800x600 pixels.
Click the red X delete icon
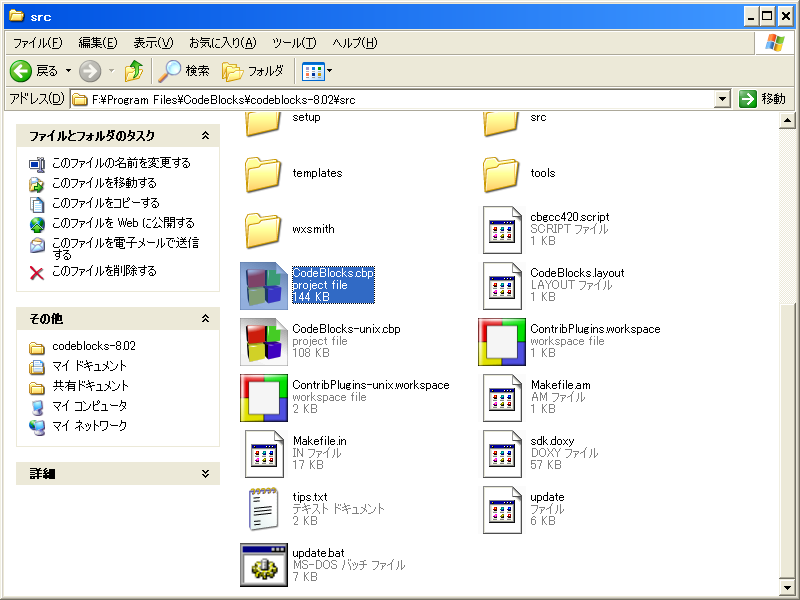pos(37,273)
